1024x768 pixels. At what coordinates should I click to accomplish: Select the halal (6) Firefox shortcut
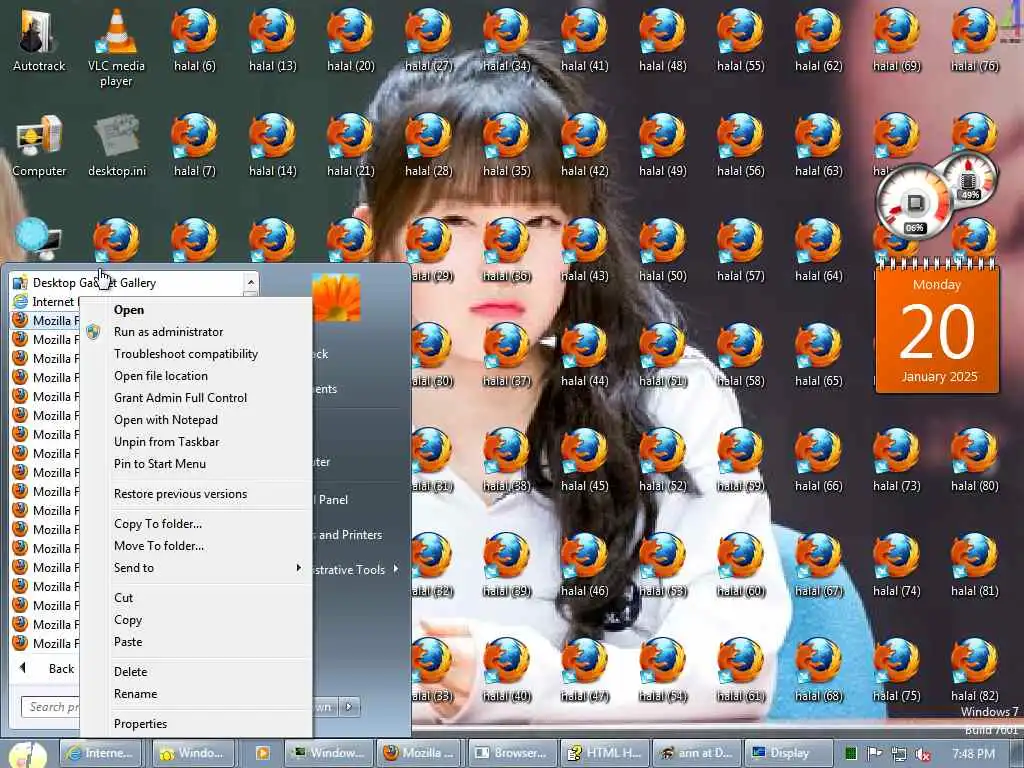(195, 39)
